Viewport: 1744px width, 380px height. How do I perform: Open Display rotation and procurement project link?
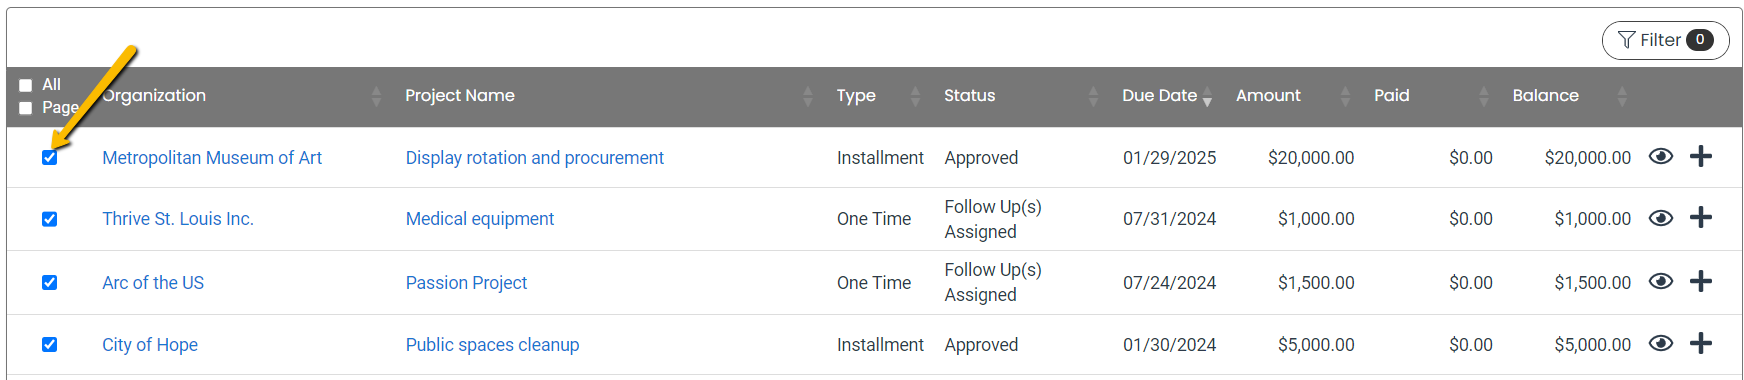(534, 158)
